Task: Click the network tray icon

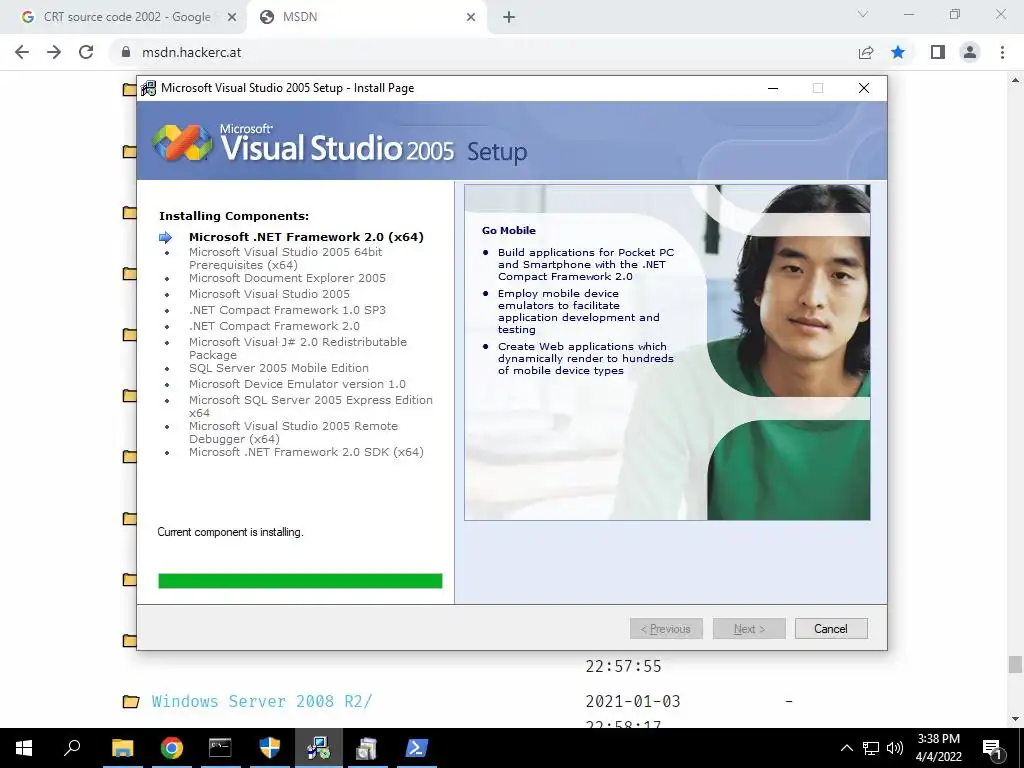Action: tap(871, 748)
